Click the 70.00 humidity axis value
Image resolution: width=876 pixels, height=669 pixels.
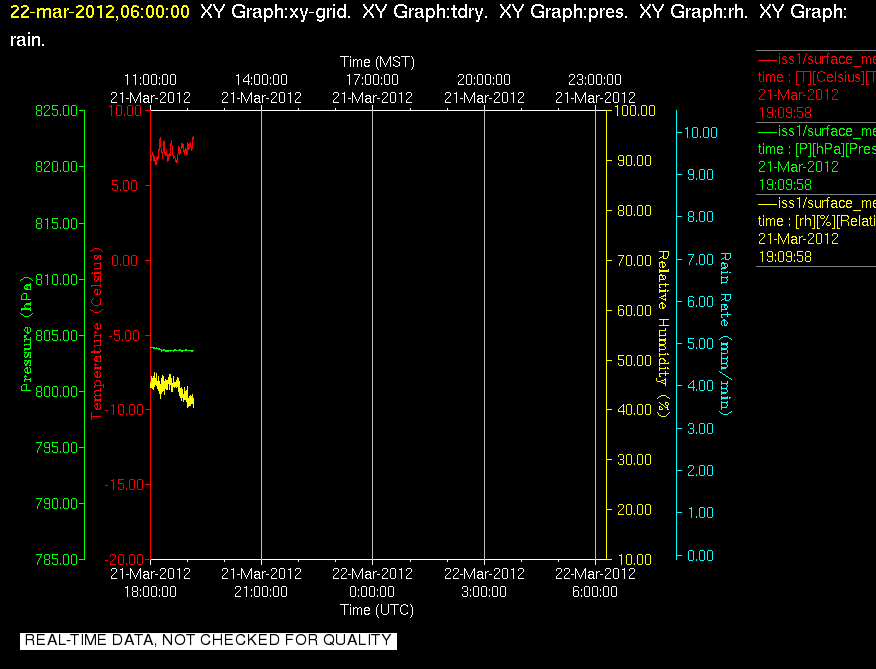[635, 260]
